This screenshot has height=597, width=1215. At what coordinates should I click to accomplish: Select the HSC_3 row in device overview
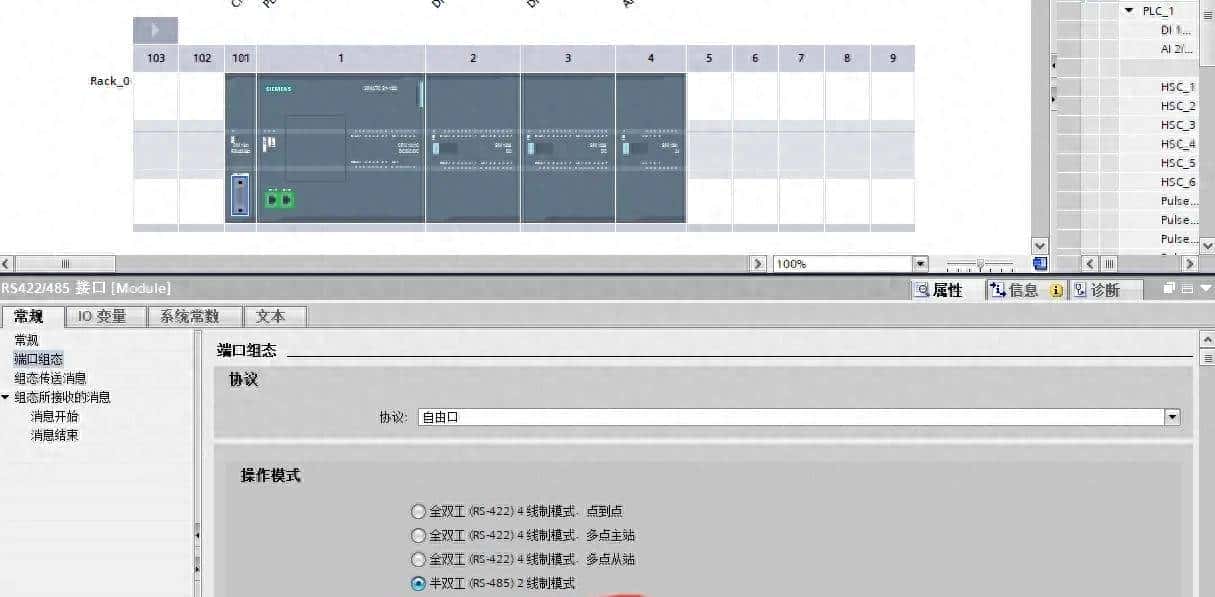click(x=1177, y=125)
